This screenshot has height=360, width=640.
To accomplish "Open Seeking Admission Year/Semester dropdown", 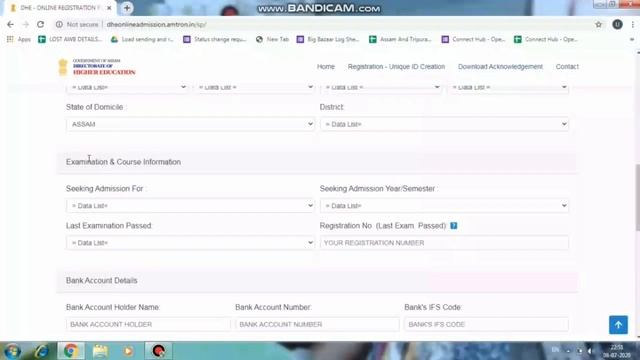I will tap(444, 206).
